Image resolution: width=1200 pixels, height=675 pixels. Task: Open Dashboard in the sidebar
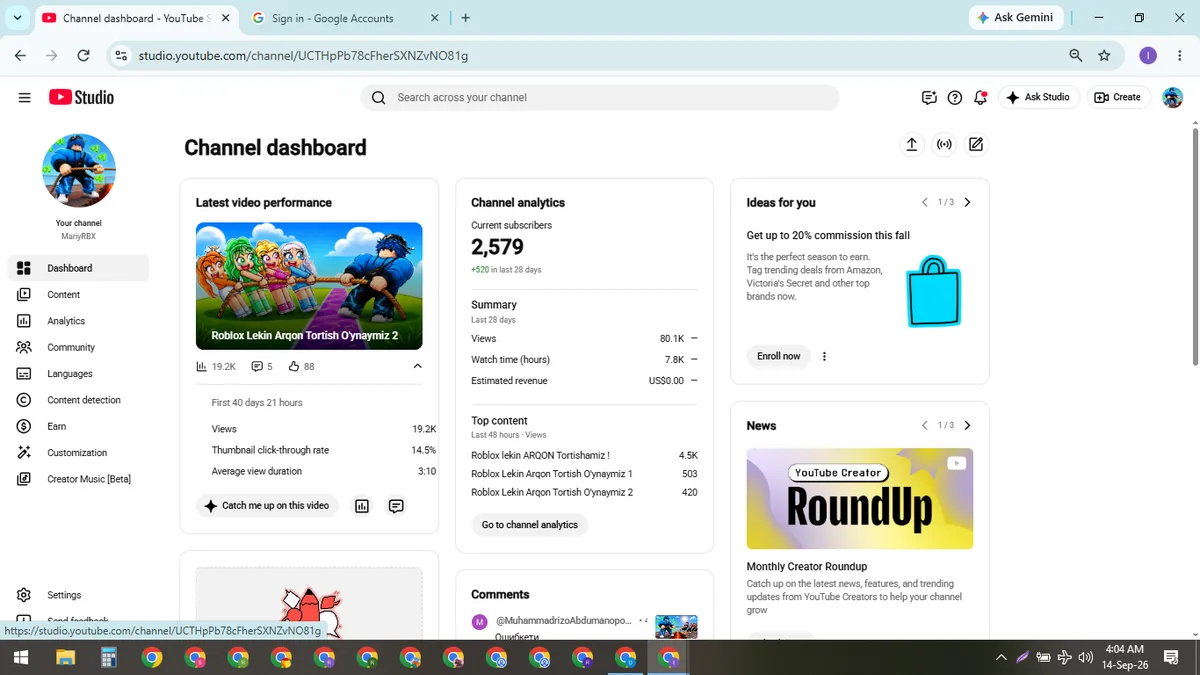click(78, 268)
